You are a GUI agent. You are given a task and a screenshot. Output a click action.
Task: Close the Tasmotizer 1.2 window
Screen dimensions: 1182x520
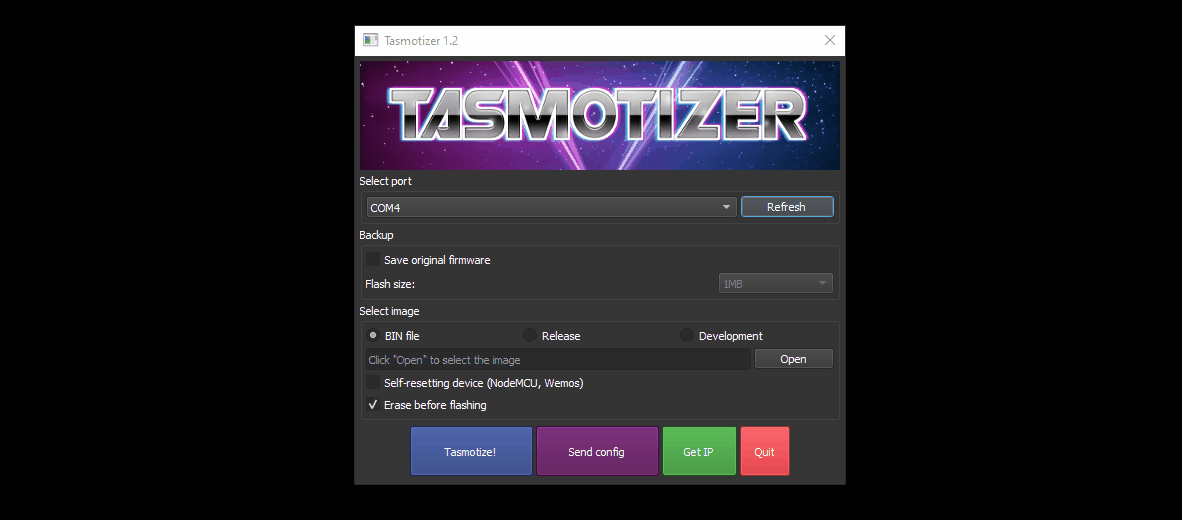[x=829, y=40]
